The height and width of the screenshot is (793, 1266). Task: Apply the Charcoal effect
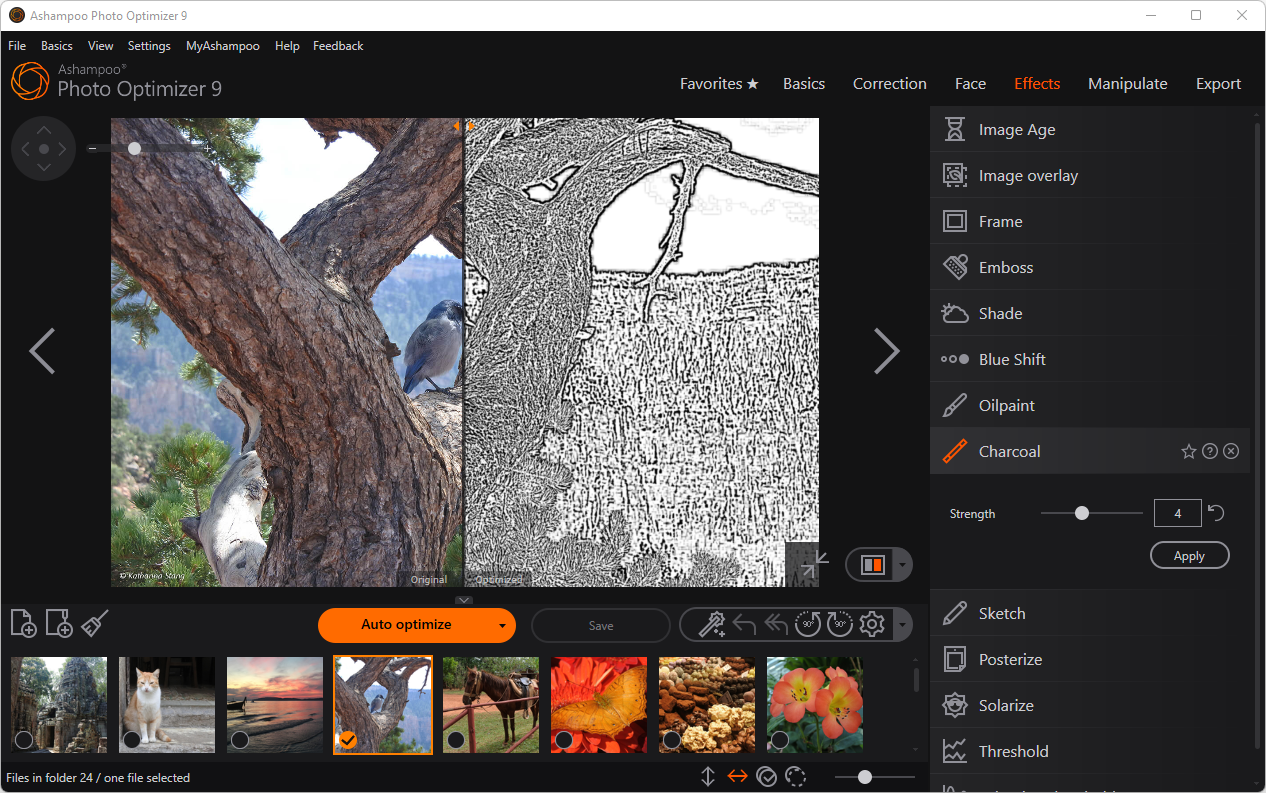[x=1189, y=555]
